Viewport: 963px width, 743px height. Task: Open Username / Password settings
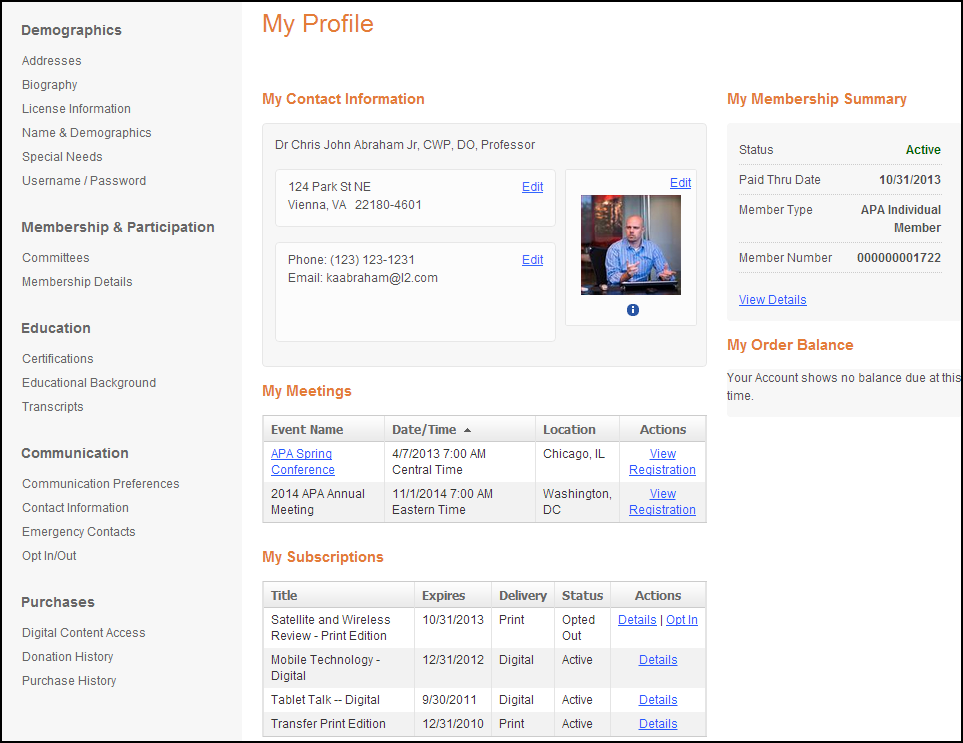[x=84, y=180]
